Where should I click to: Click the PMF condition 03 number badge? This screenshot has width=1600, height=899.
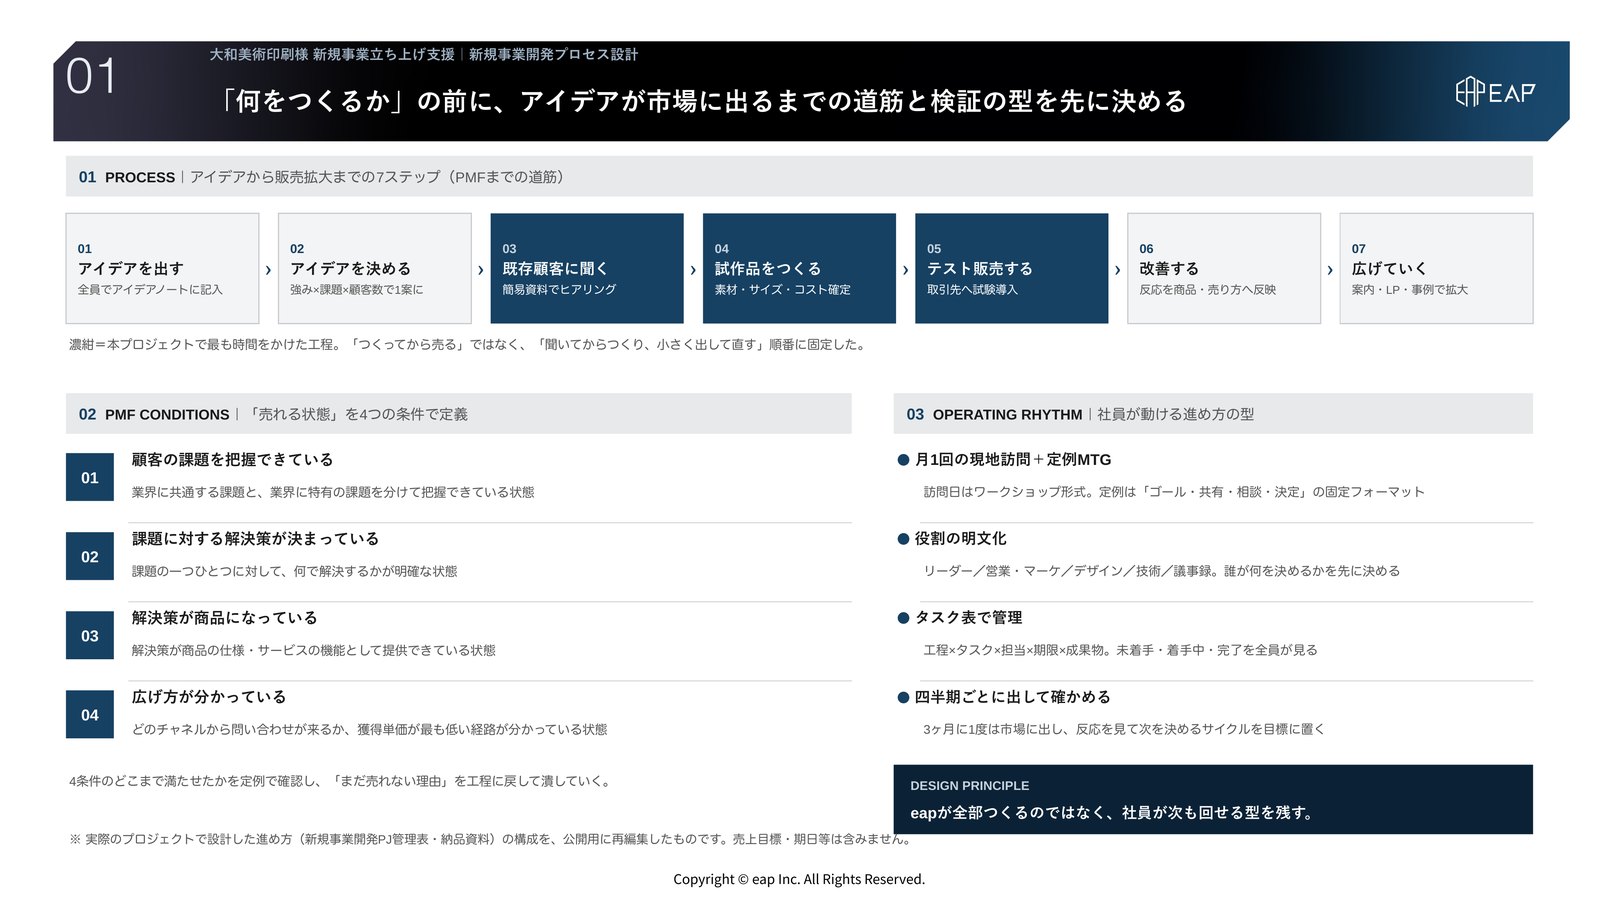[x=90, y=635]
